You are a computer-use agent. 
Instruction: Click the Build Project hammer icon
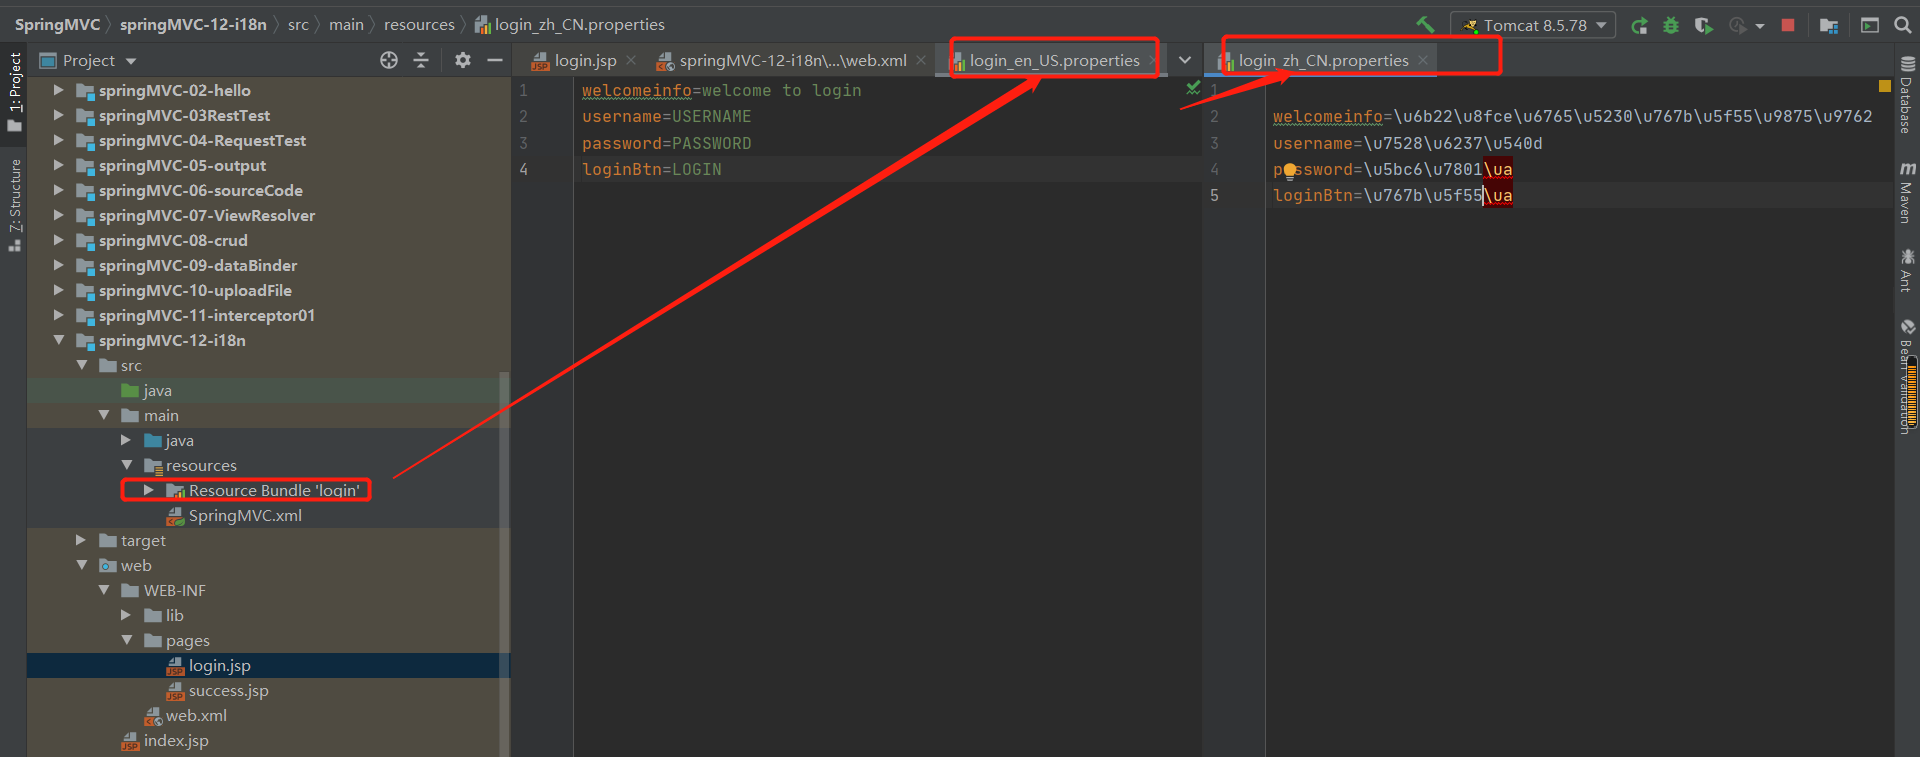tap(1425, 25)
